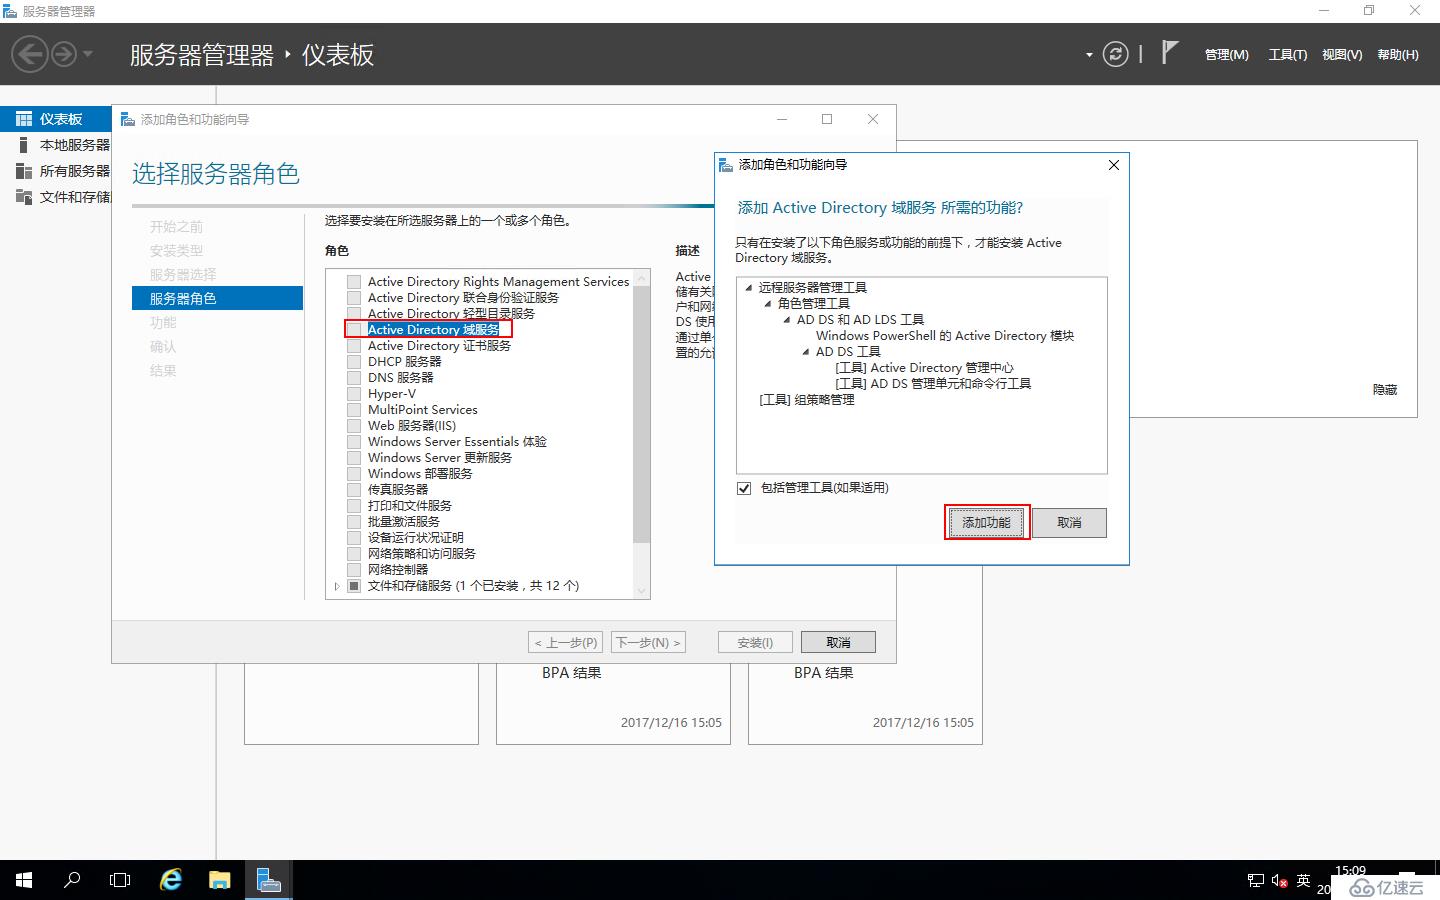Open the 帮助(H) menu
The image size is (1440, 900).
pyautogui.click(x=1397, y=55)
